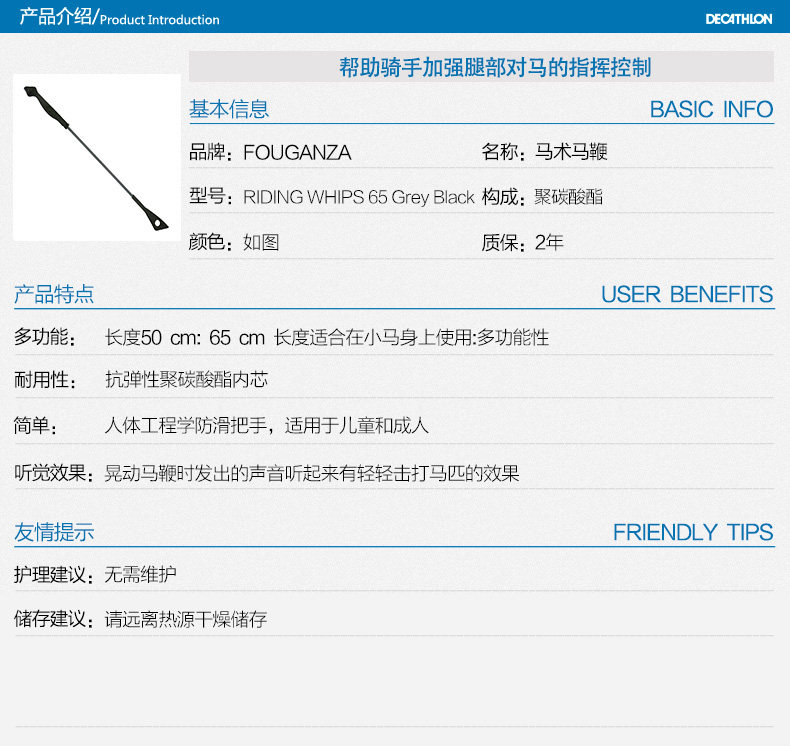
Task: Click the 友情提示 section heading
Action: pos(54,532)
